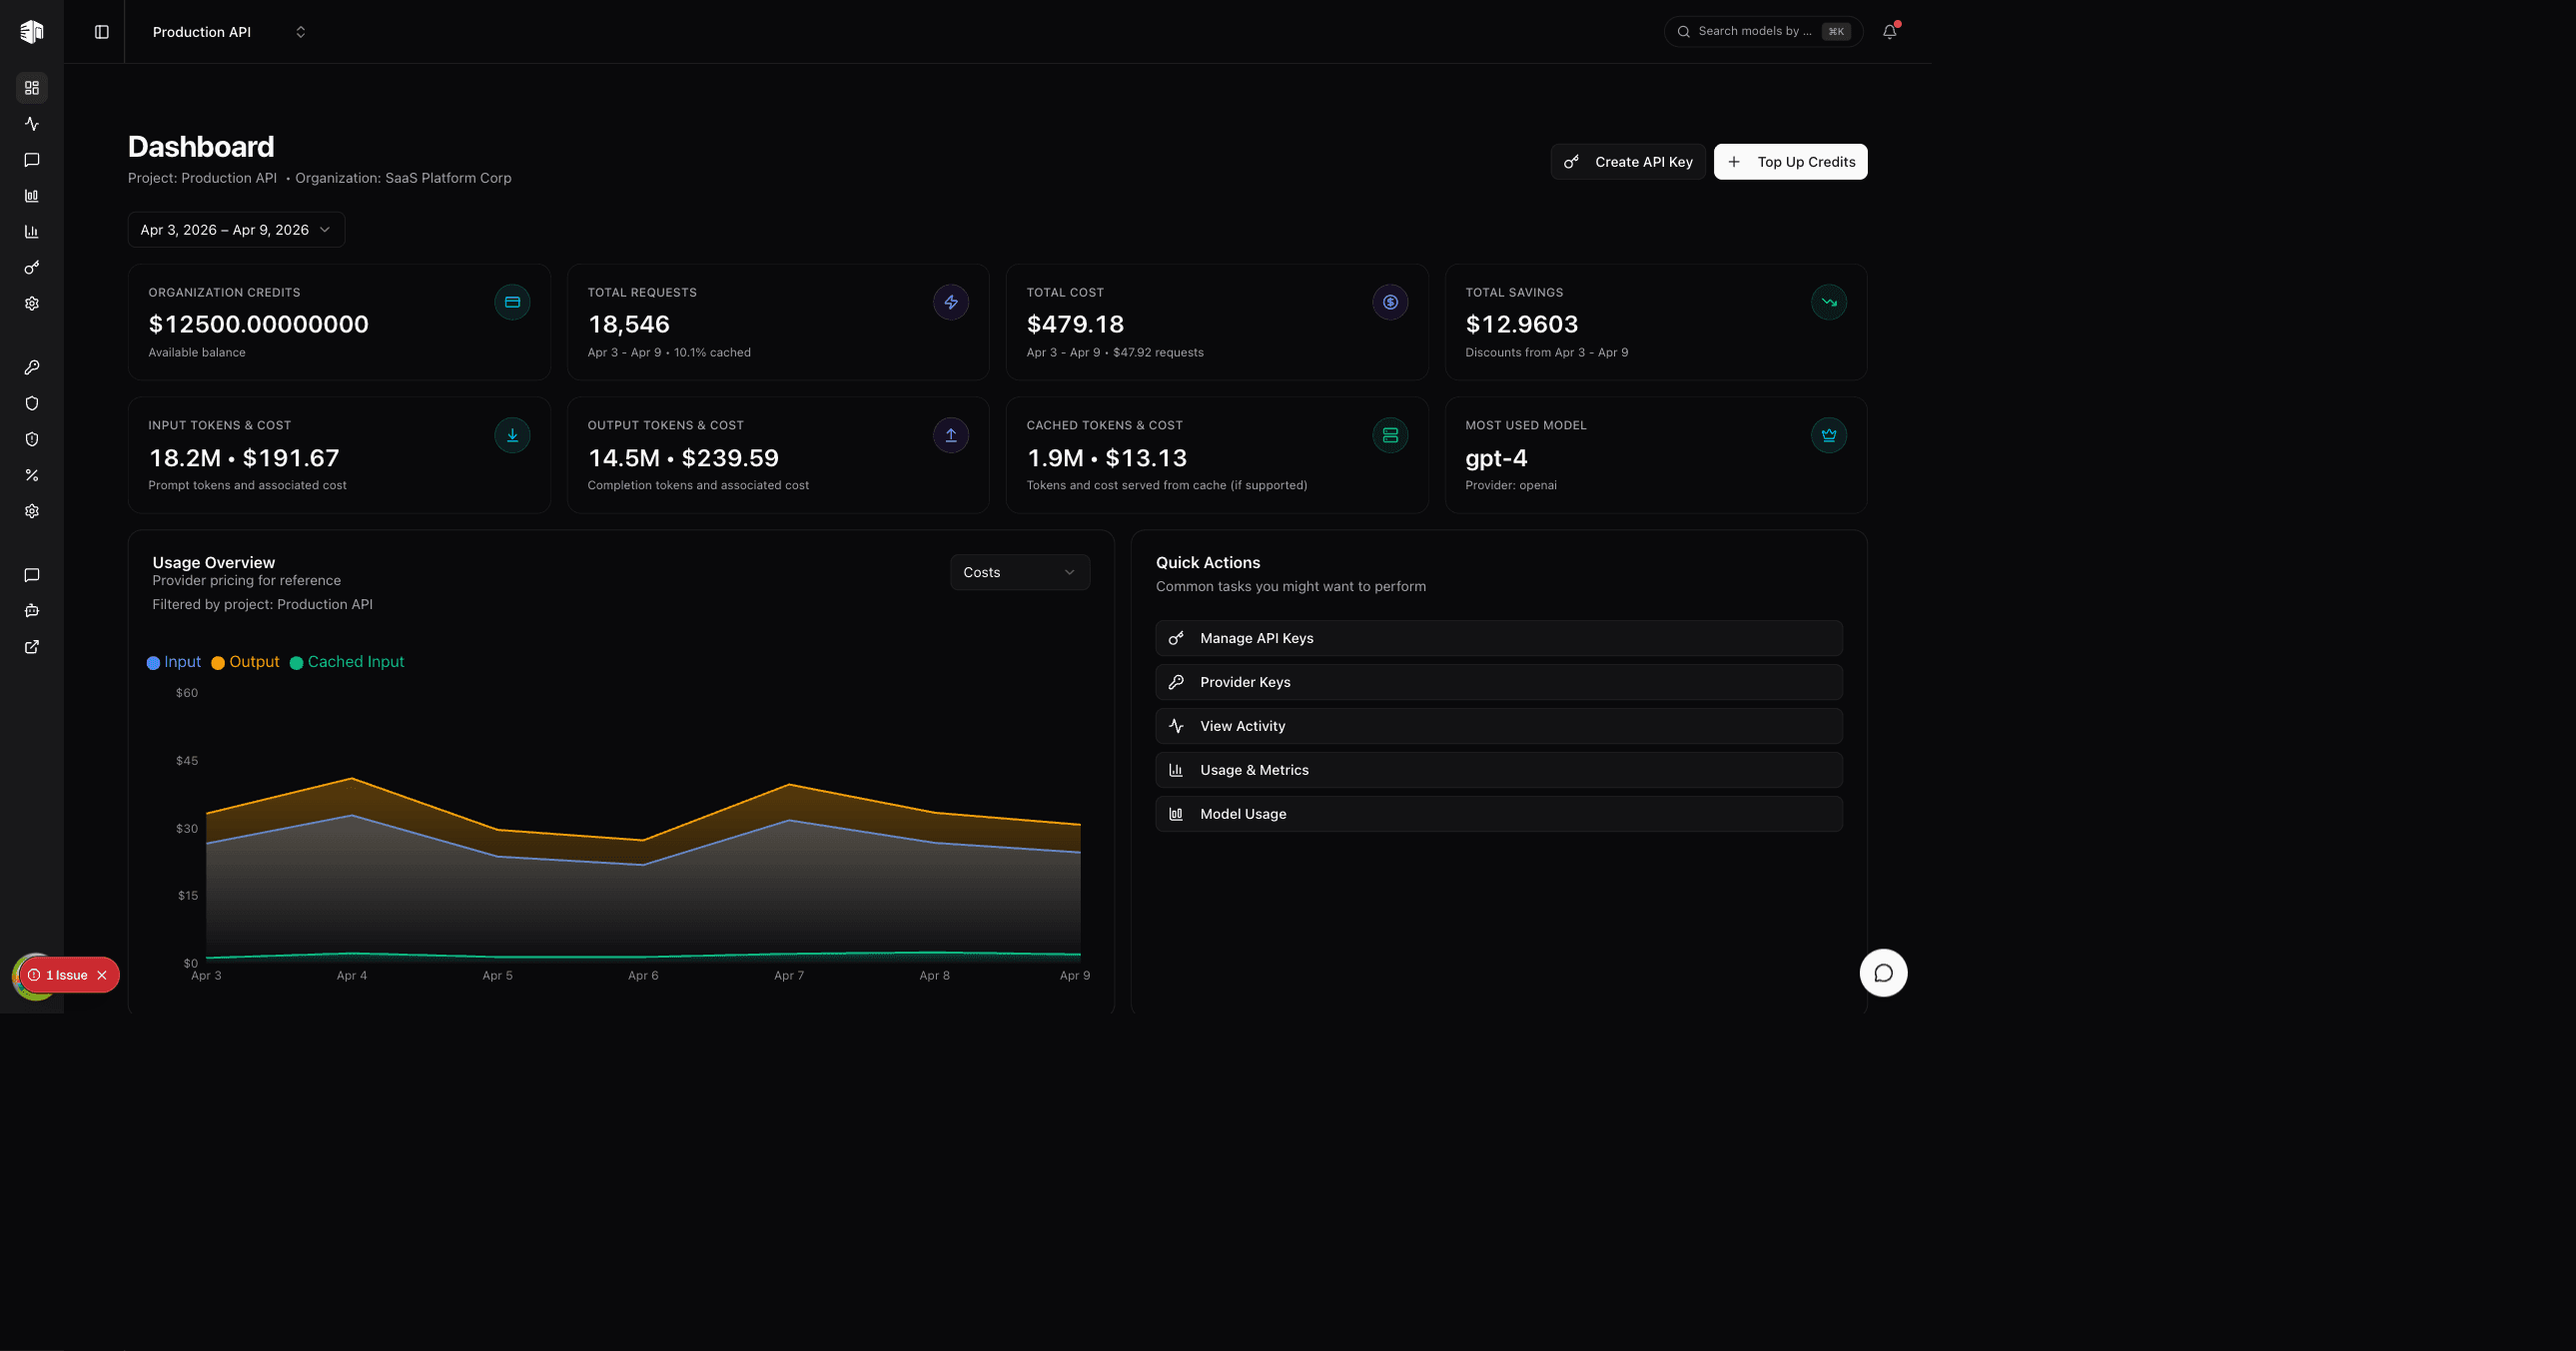The image size is (2576, 1351).
Task: Open the percent discounts sidebar icon
Action: pos(31,475)
